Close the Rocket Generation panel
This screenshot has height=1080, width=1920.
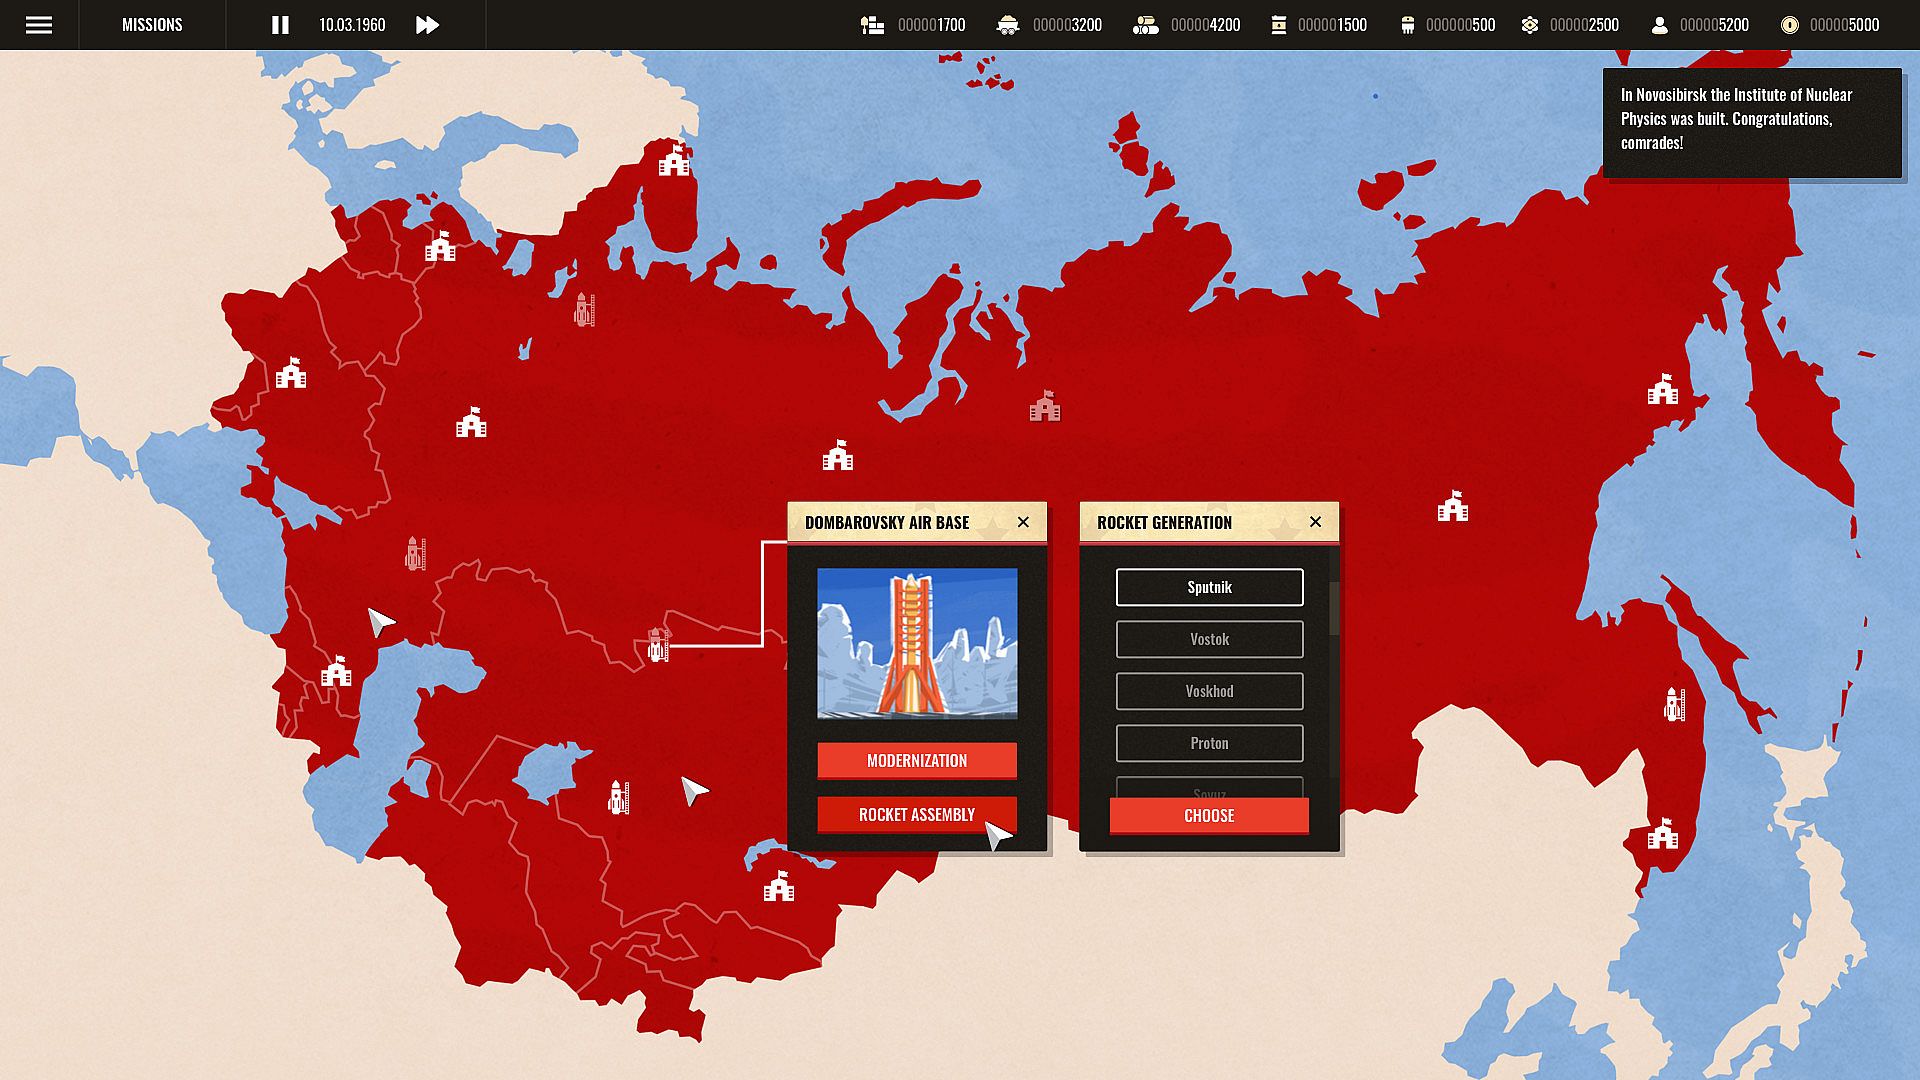[x=1315, y=522]
